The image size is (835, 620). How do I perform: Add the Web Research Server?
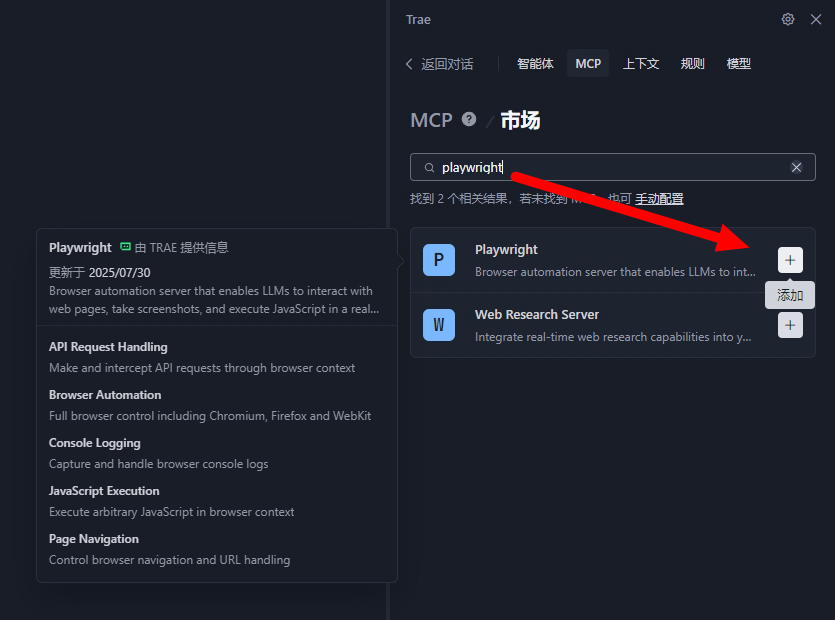(x=790, y=325)
